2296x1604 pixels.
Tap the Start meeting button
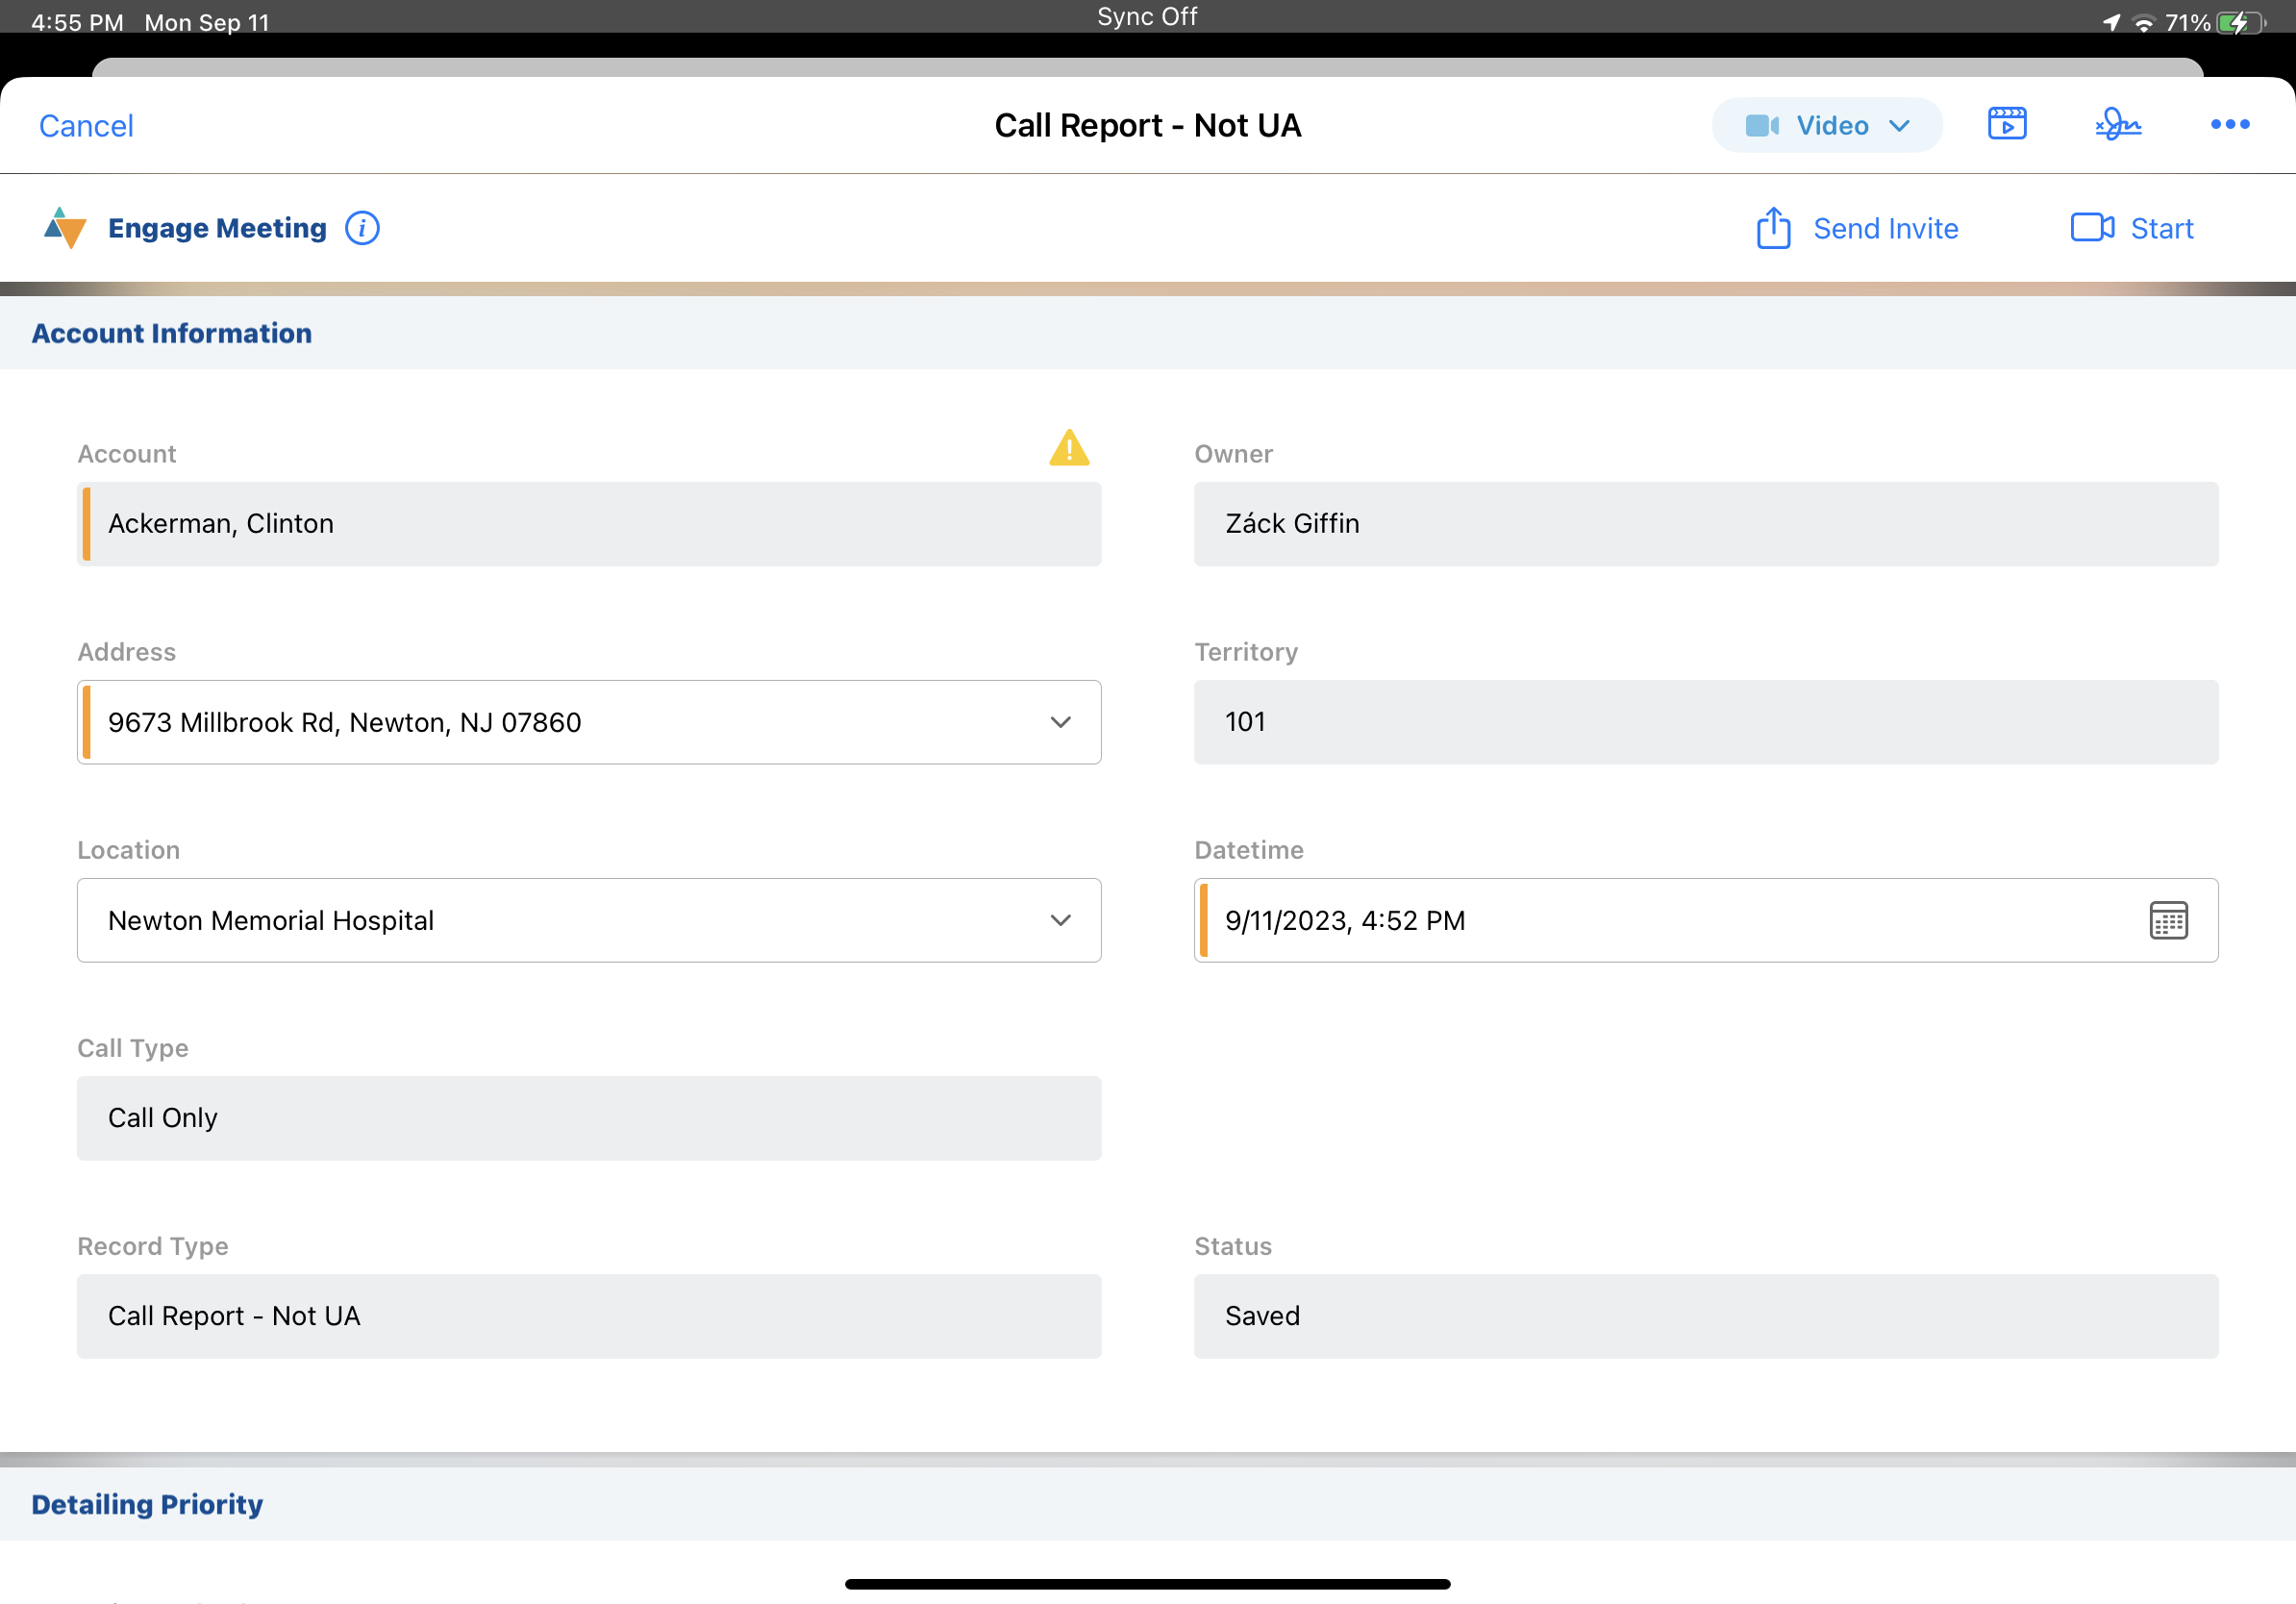click(x=2161, y=229)
